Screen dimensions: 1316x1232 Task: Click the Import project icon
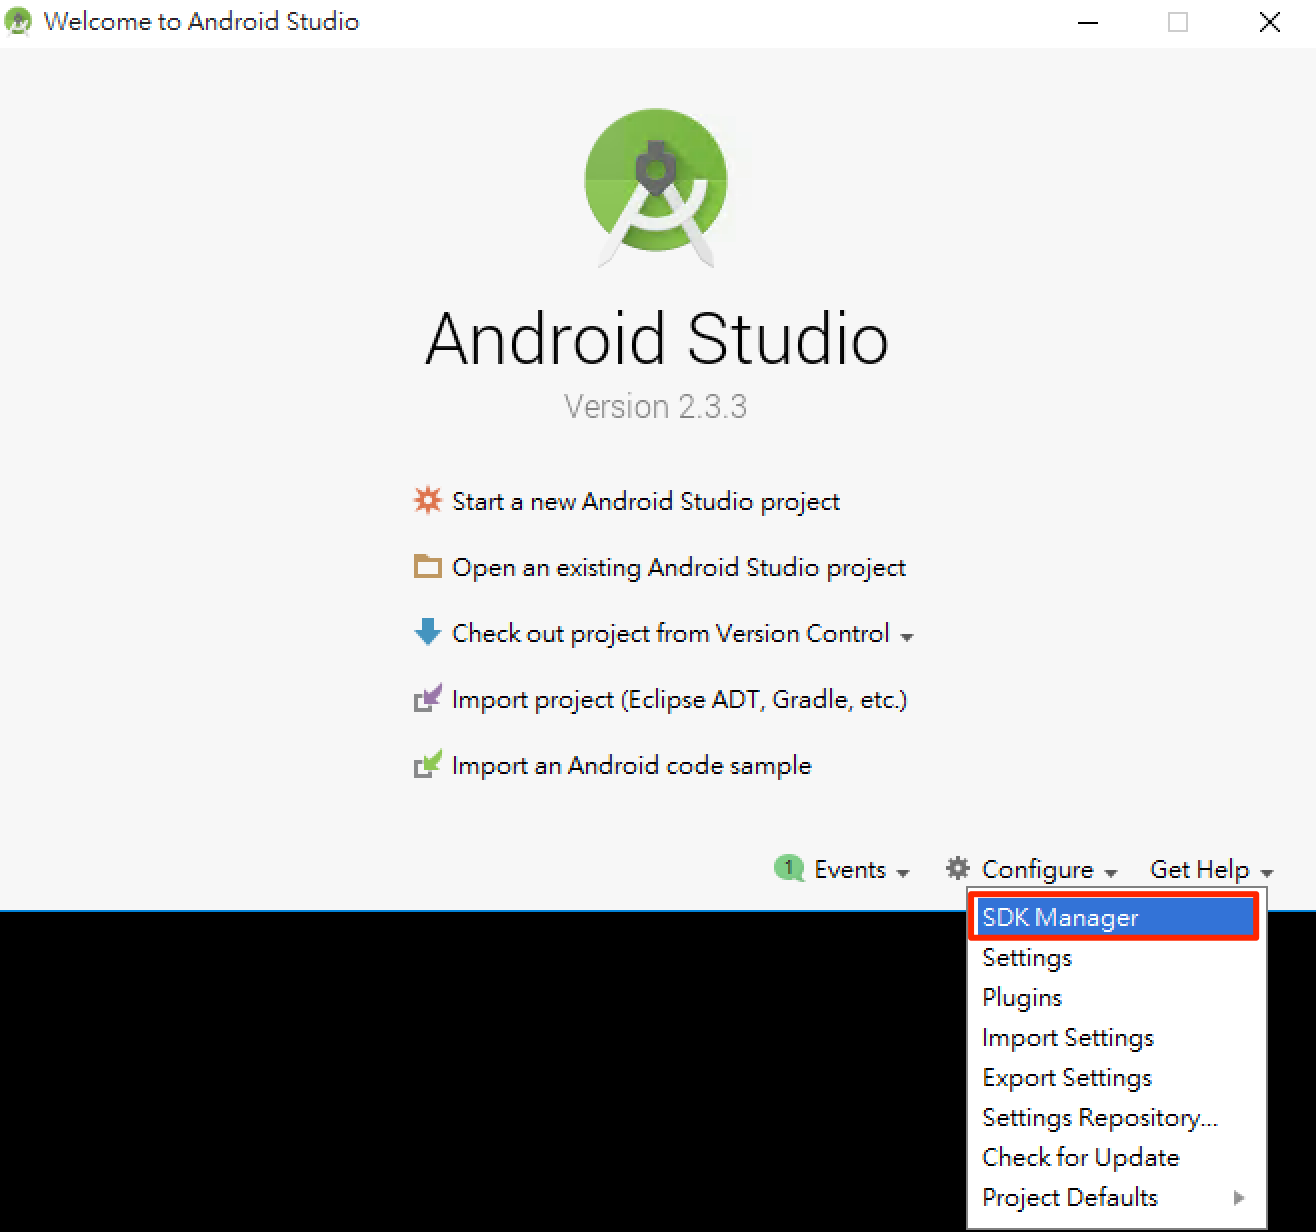[427, 698]
